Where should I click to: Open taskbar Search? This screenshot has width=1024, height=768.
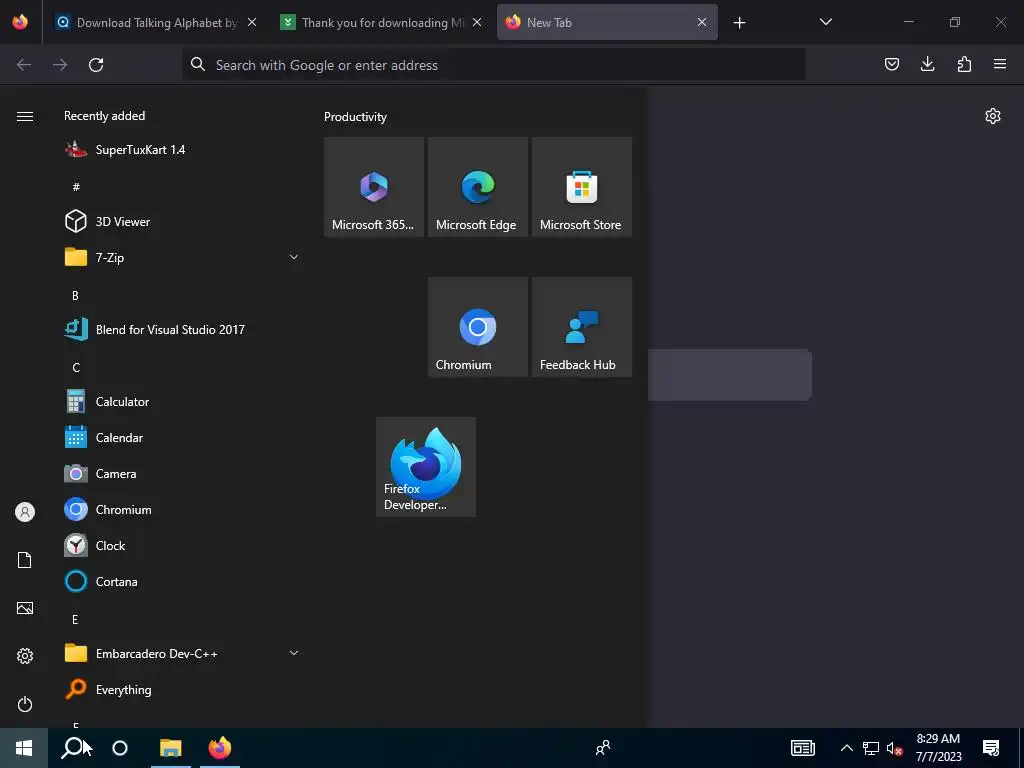[x=73, y=748]
